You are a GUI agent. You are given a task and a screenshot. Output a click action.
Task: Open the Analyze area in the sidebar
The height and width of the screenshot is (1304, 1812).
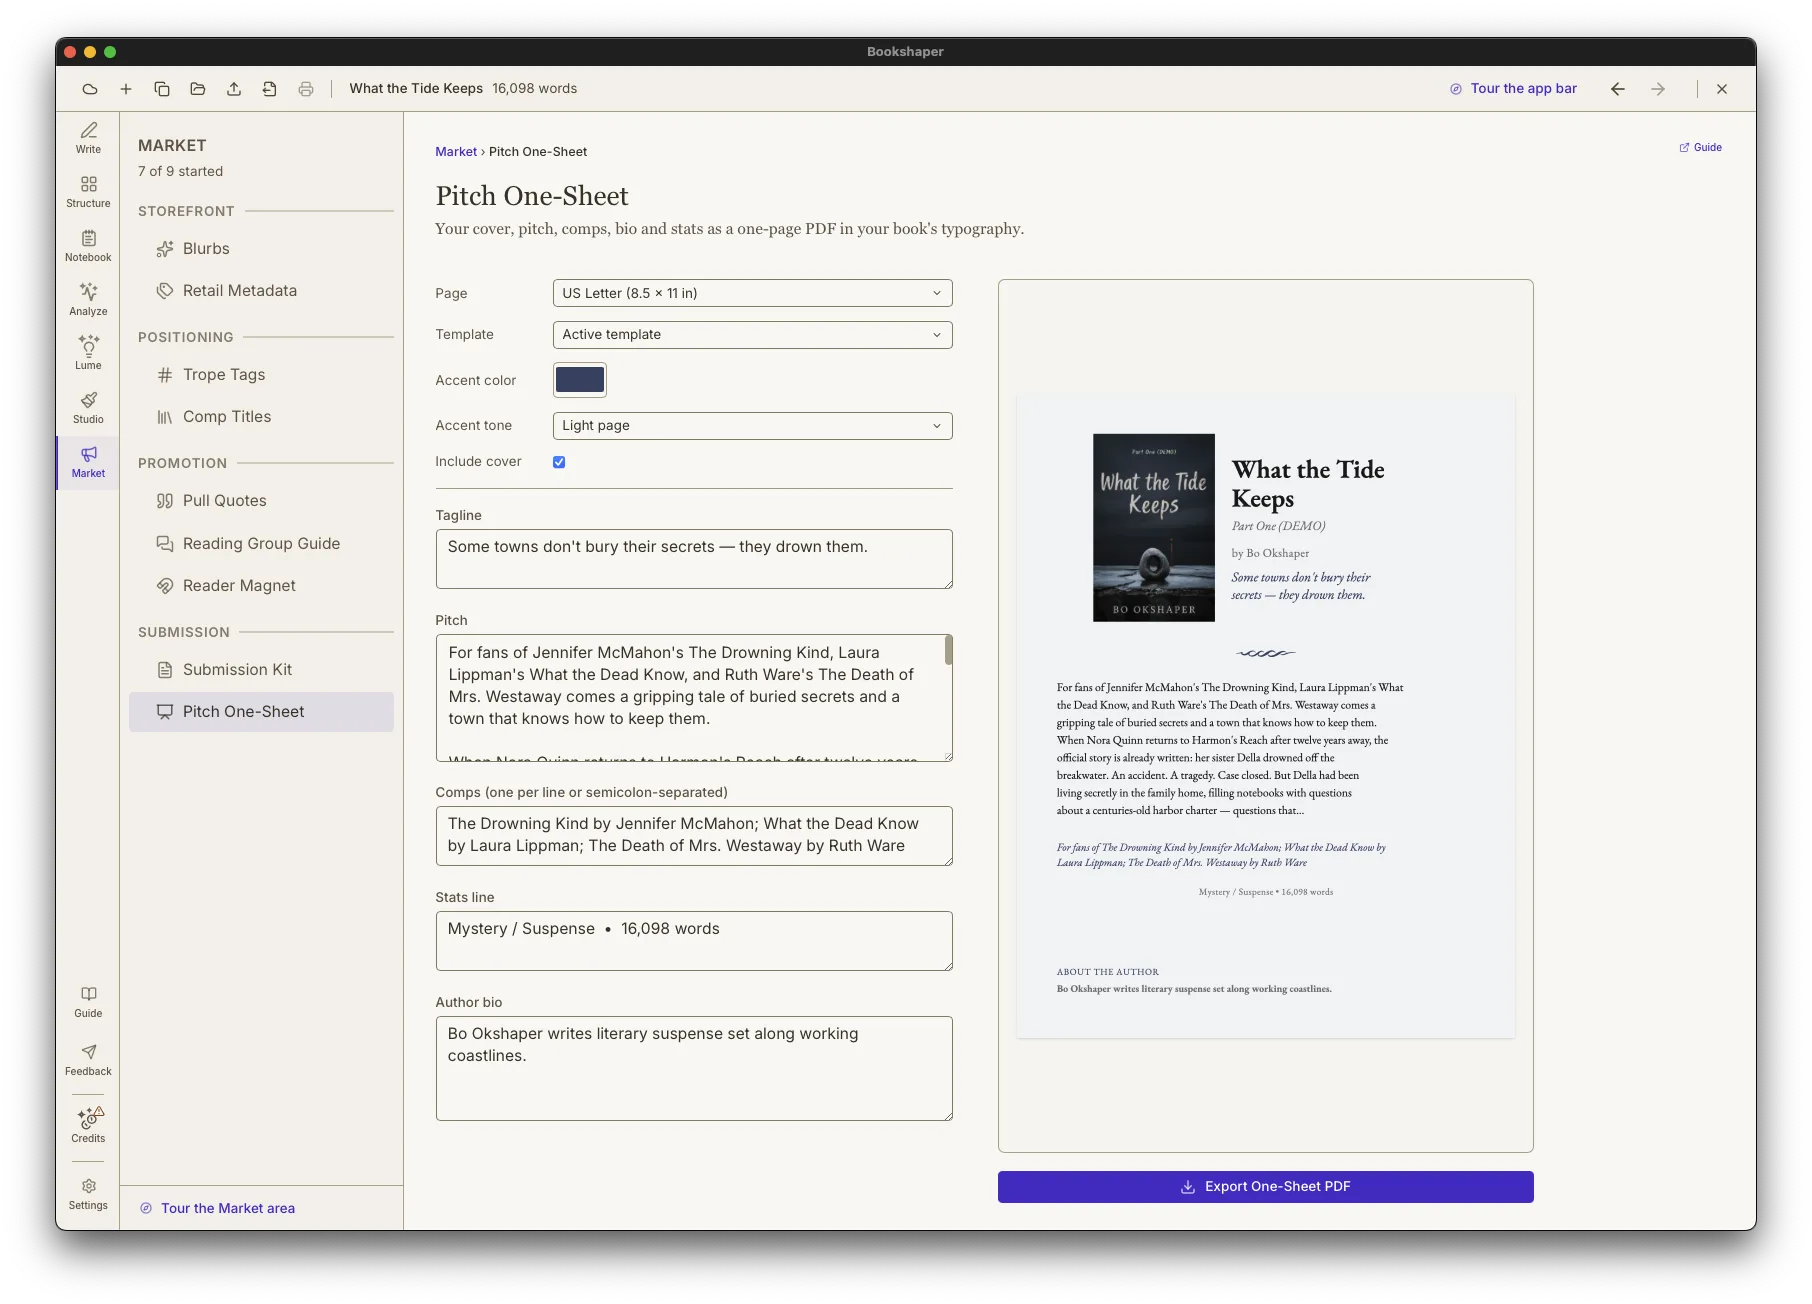point(88,300)
